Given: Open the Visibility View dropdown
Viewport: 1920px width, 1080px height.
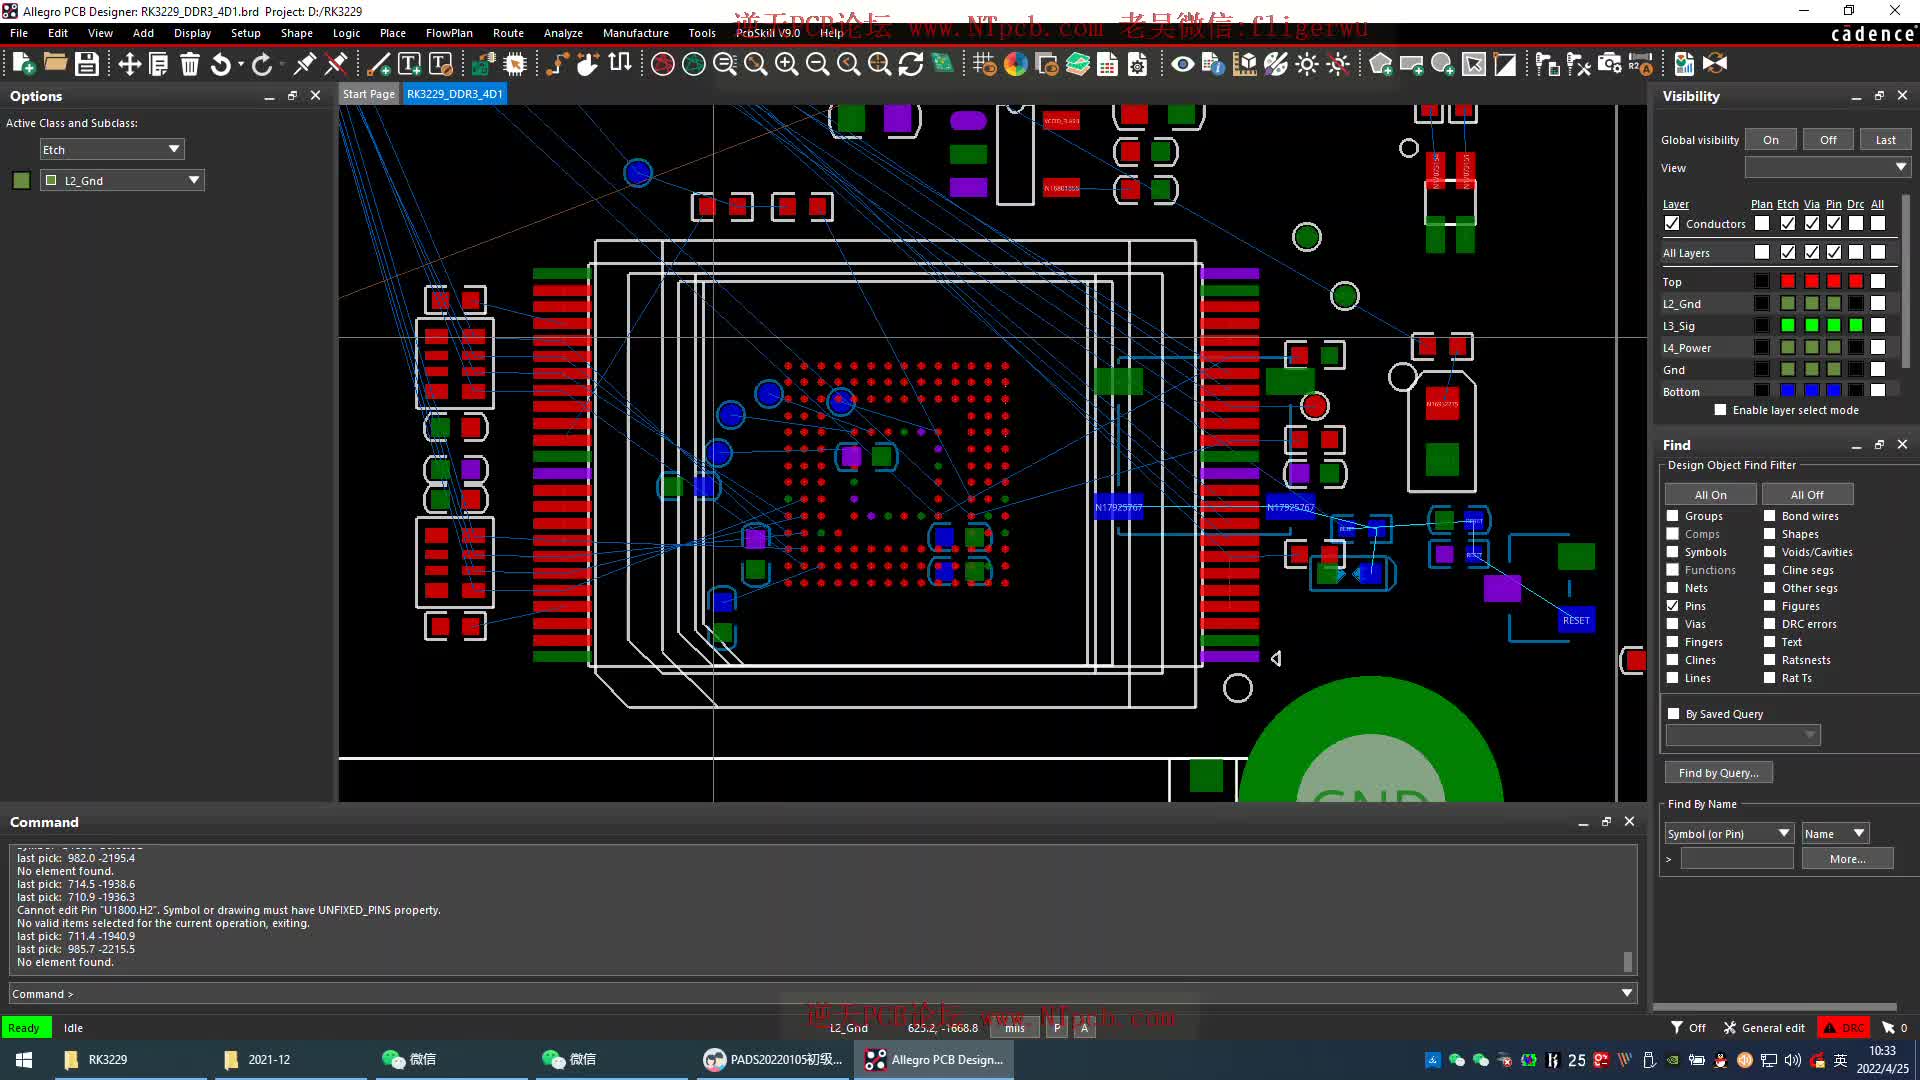Looking at the screenshot, I should [1827, 167].
